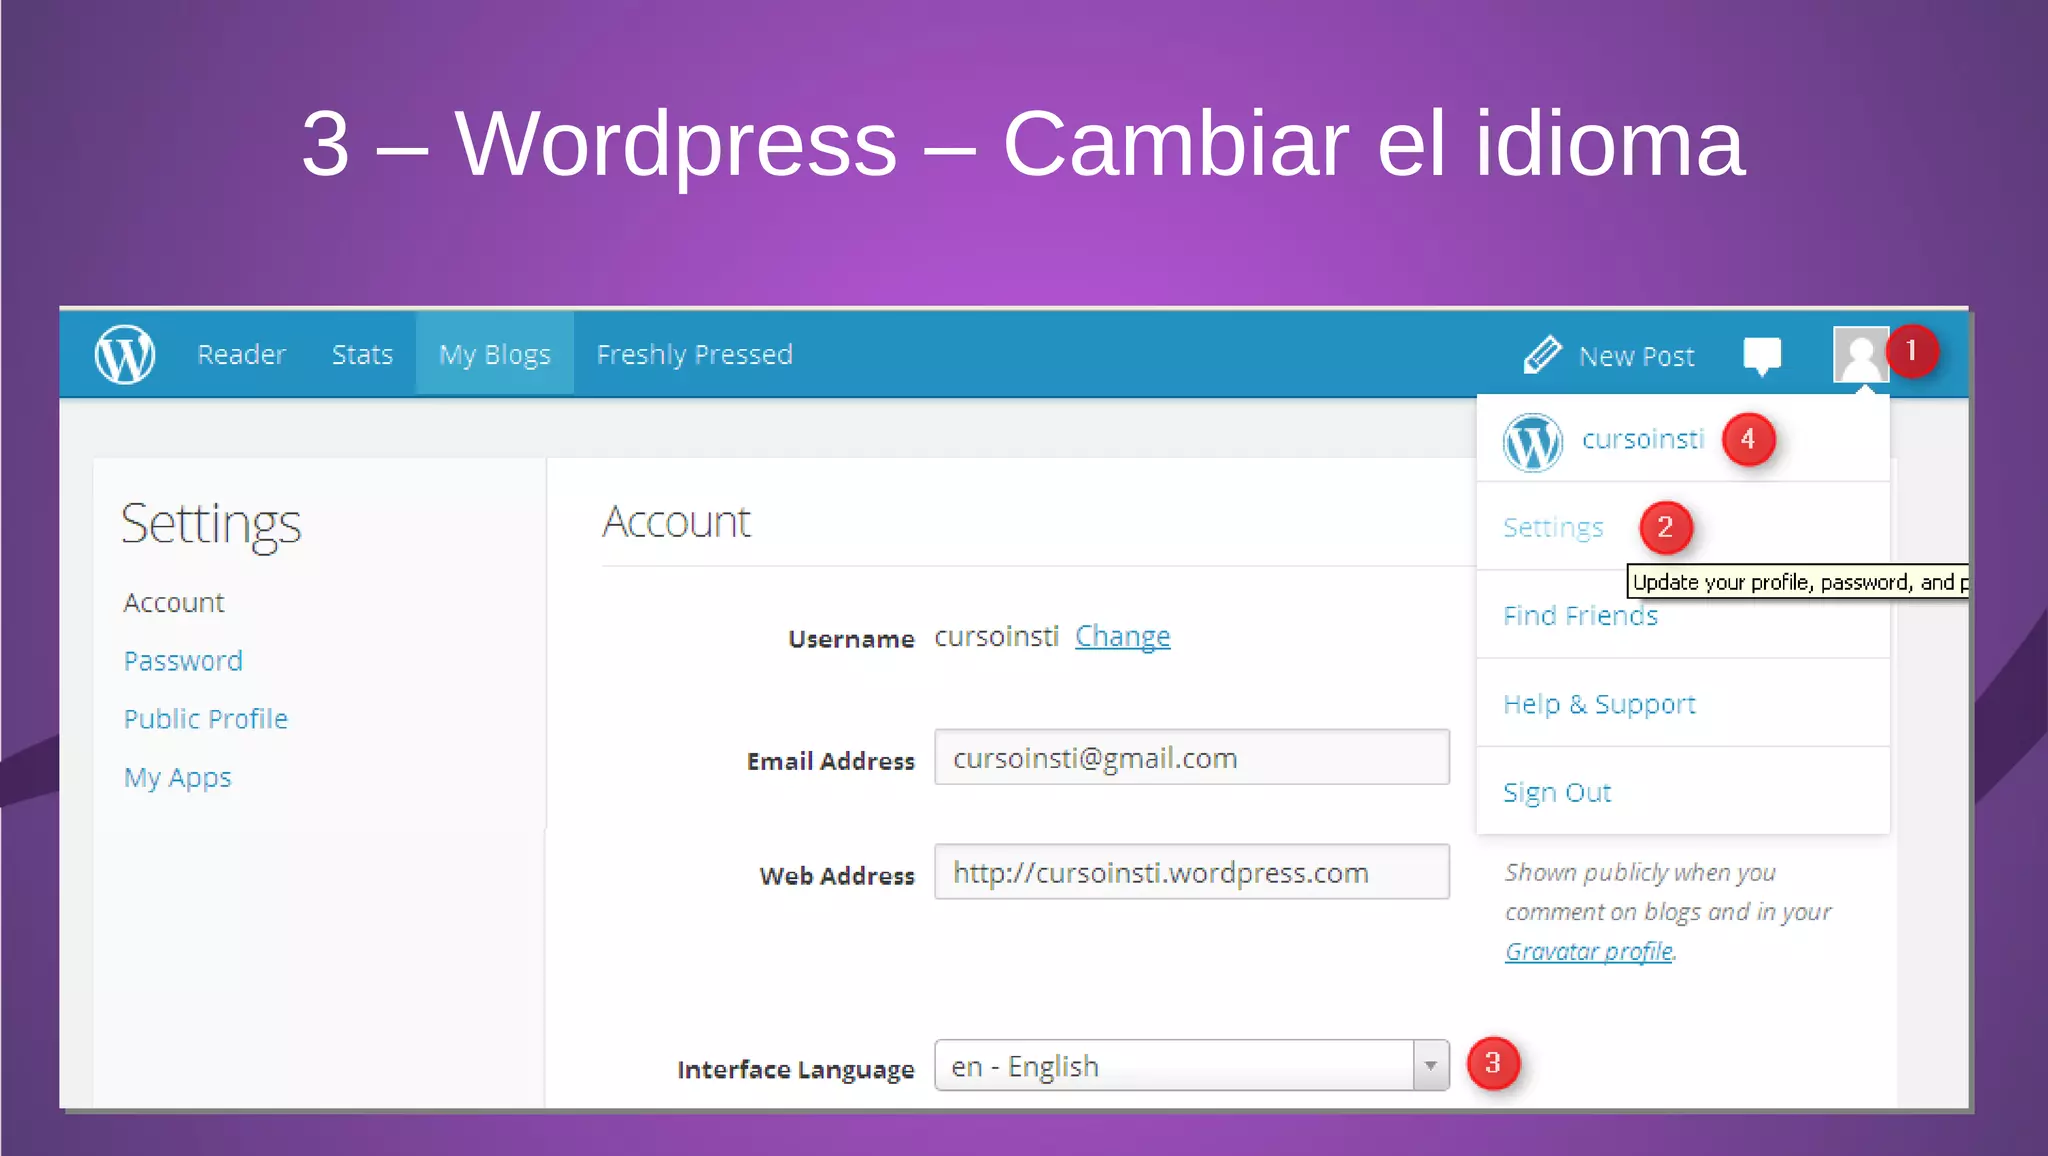Click the Interface Language dropdown arrow
Viewport: 2048px width, 1156px height.
[1431, 1065]
